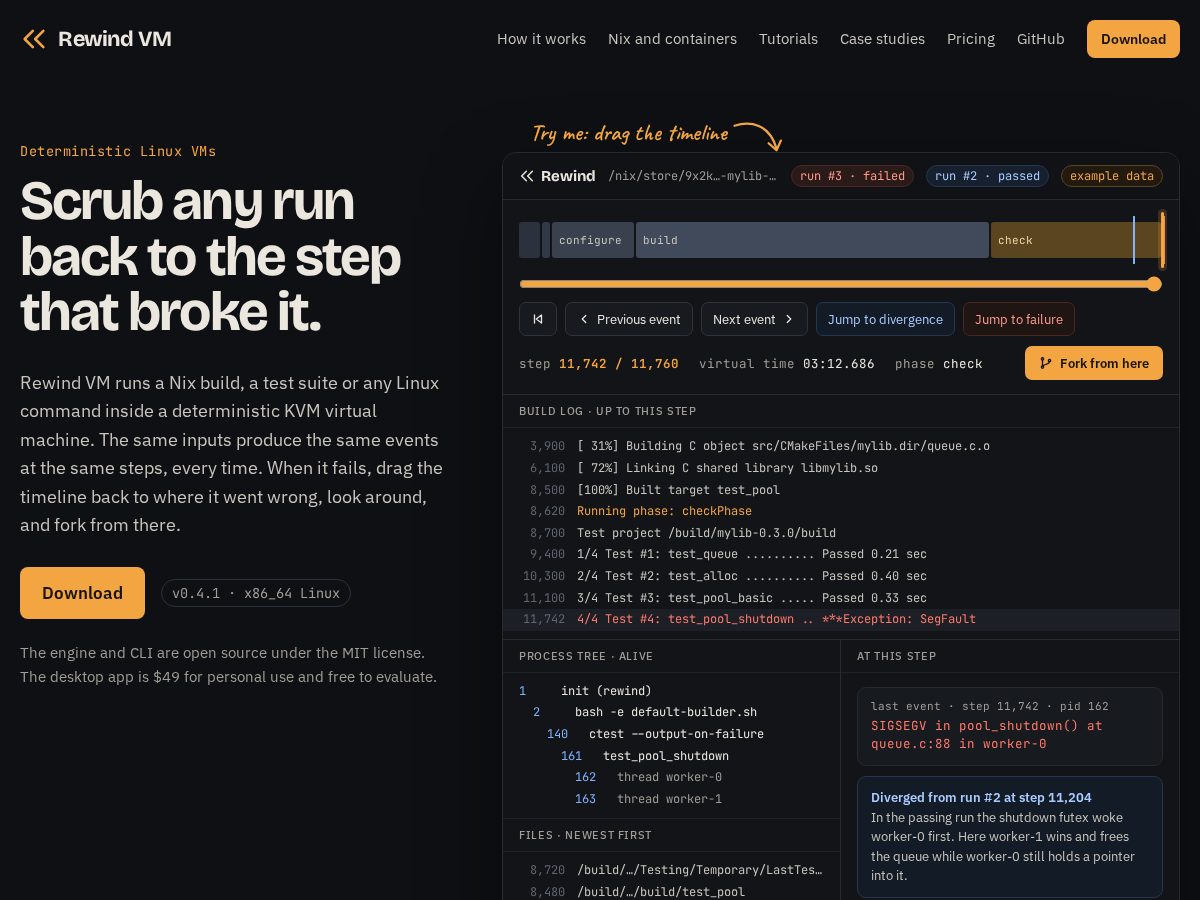Click the check phase on the timeline
The width and height of the screenshot is (1200, 900).
tap(1076, 240)
